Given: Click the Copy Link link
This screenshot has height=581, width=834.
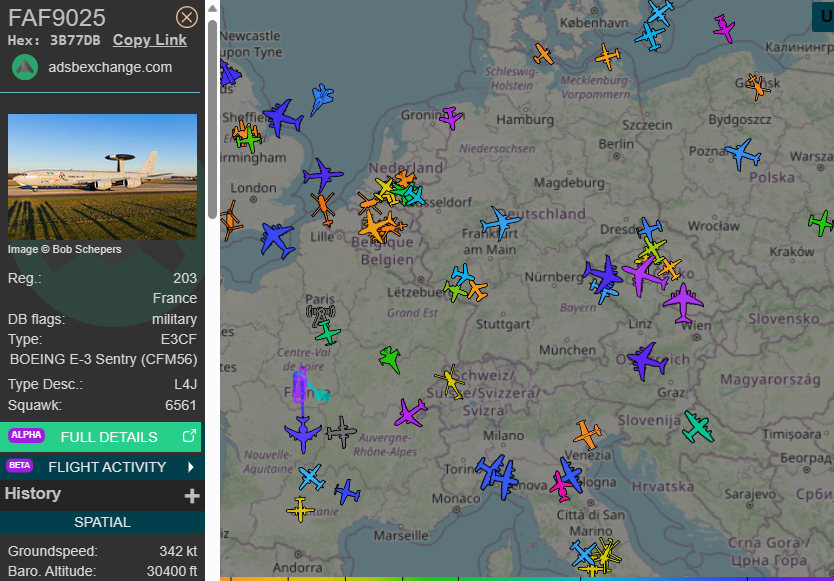Looking at the screenshot, I should click(149, 40).
